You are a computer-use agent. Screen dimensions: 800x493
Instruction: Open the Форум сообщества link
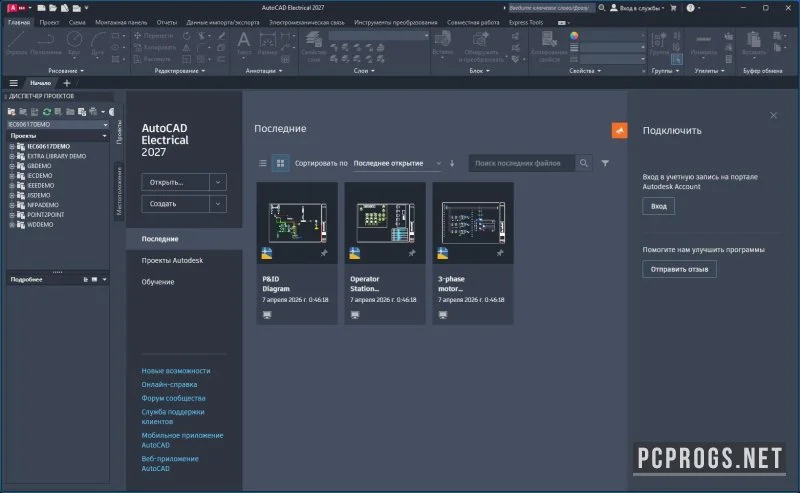pos(173,398)
